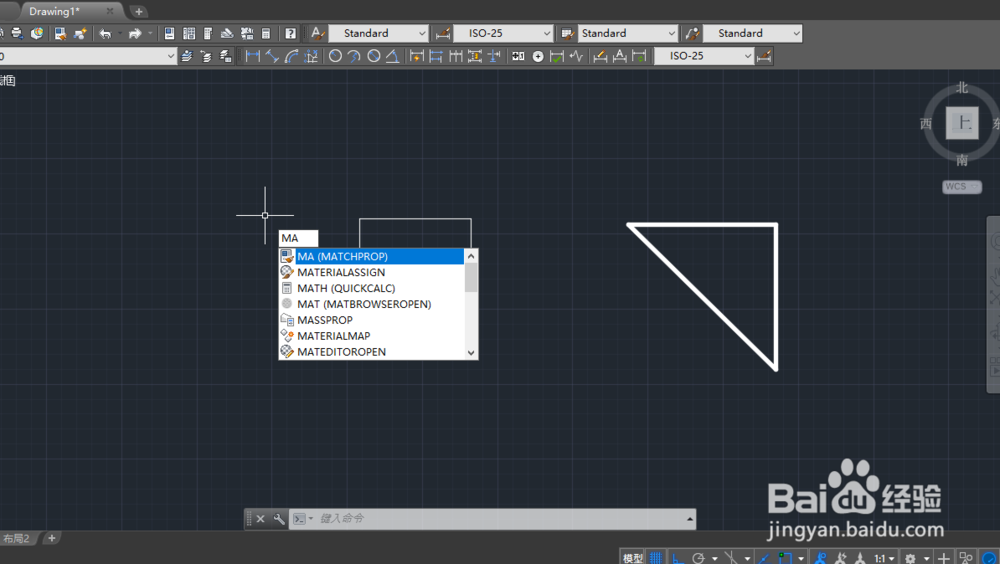The image size is (1000, 564).
Task: Expand the 1:1 annotation scale dropdown
Action: [892, 558]
